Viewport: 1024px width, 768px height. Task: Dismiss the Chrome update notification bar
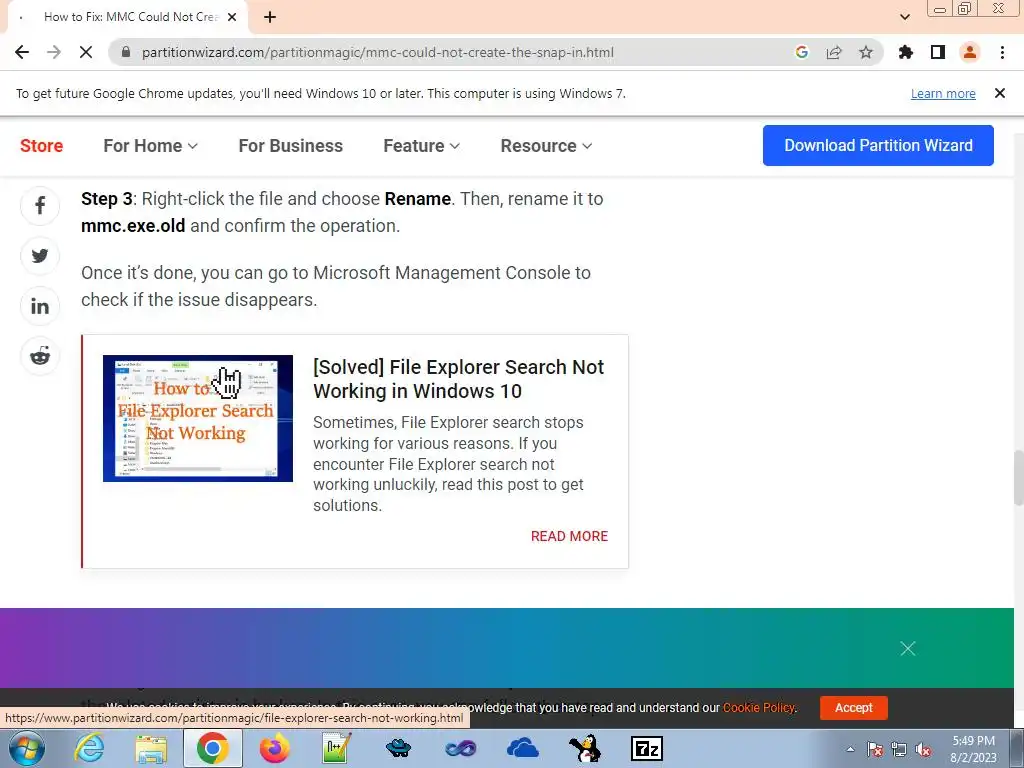pyautogui.click(x=1000, y=93)
